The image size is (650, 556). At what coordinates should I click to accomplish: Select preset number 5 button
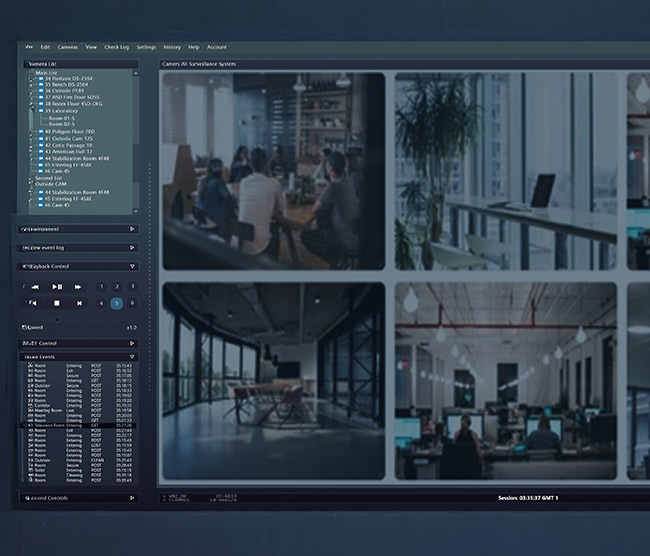116,303
